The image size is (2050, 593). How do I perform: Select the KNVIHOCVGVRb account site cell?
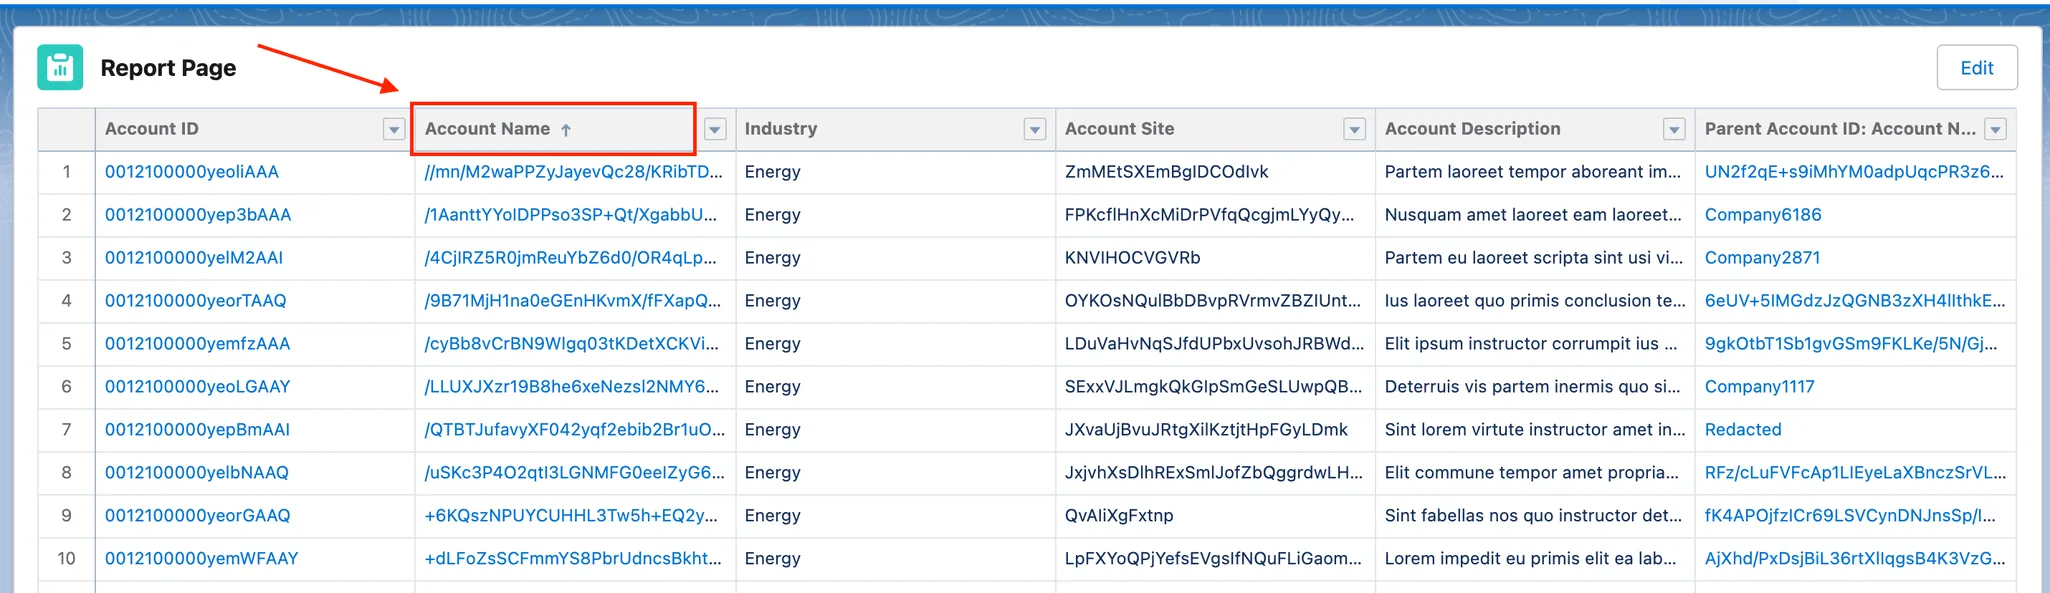tap(1132, 258)
